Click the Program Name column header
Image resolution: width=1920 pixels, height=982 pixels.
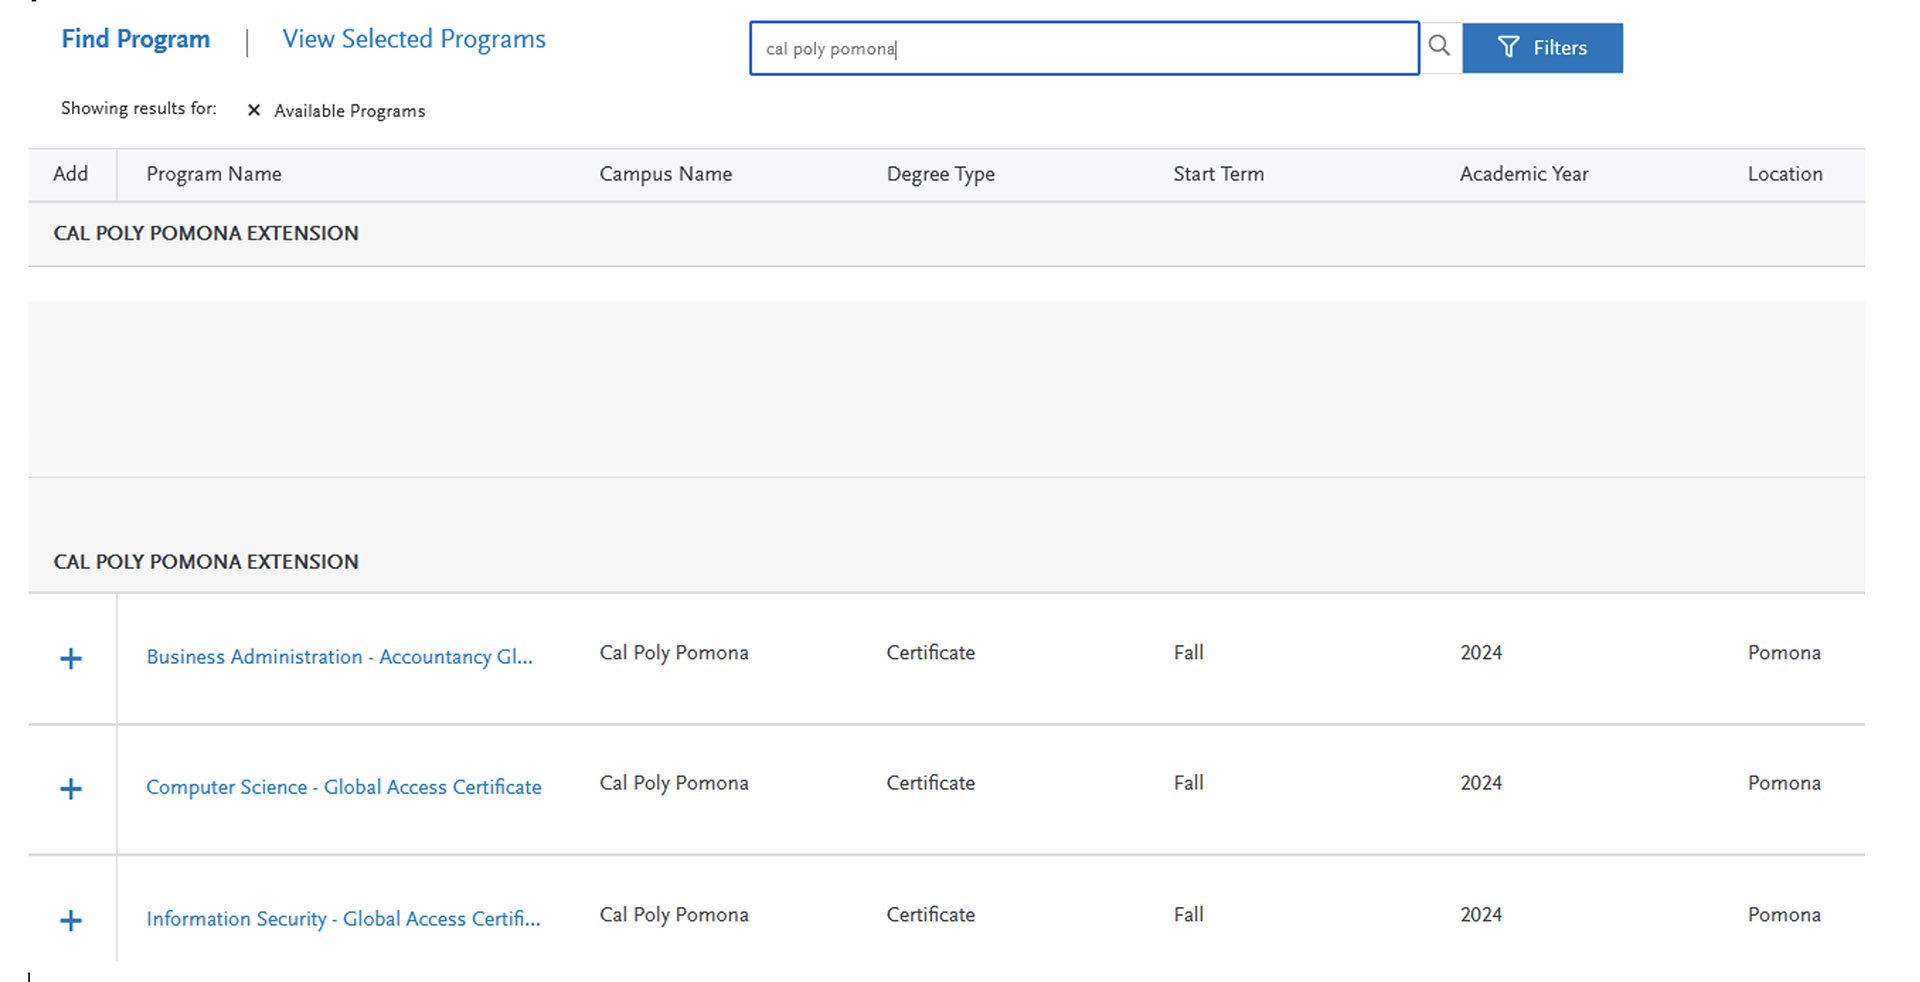[x=214, y=174]
